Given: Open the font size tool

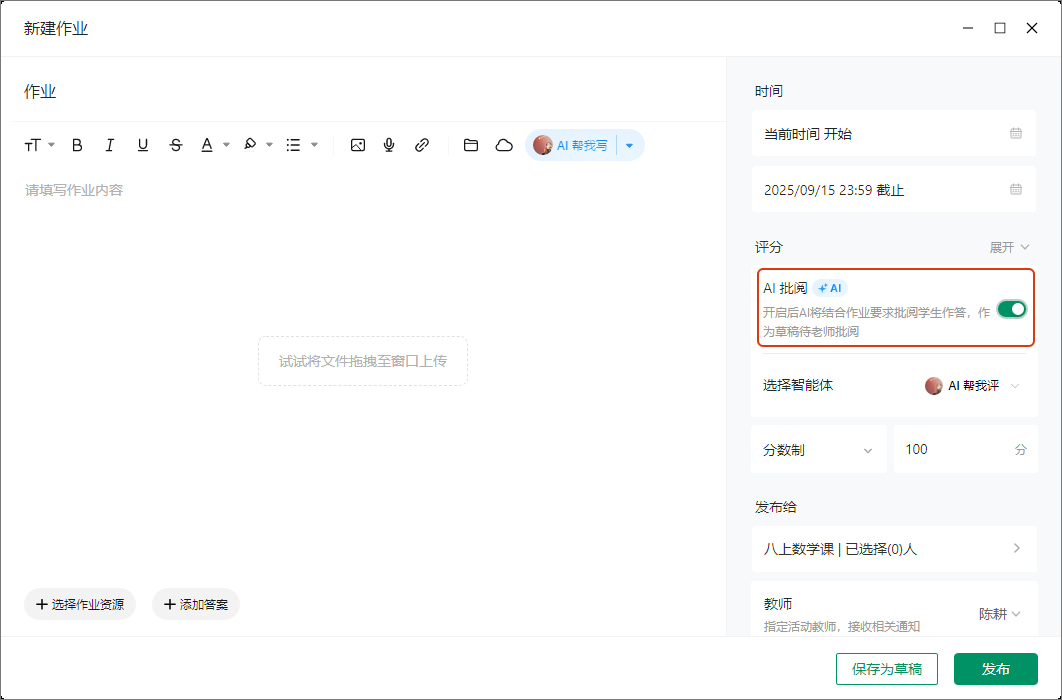Looking at the screenshot, I should (39, 145).
